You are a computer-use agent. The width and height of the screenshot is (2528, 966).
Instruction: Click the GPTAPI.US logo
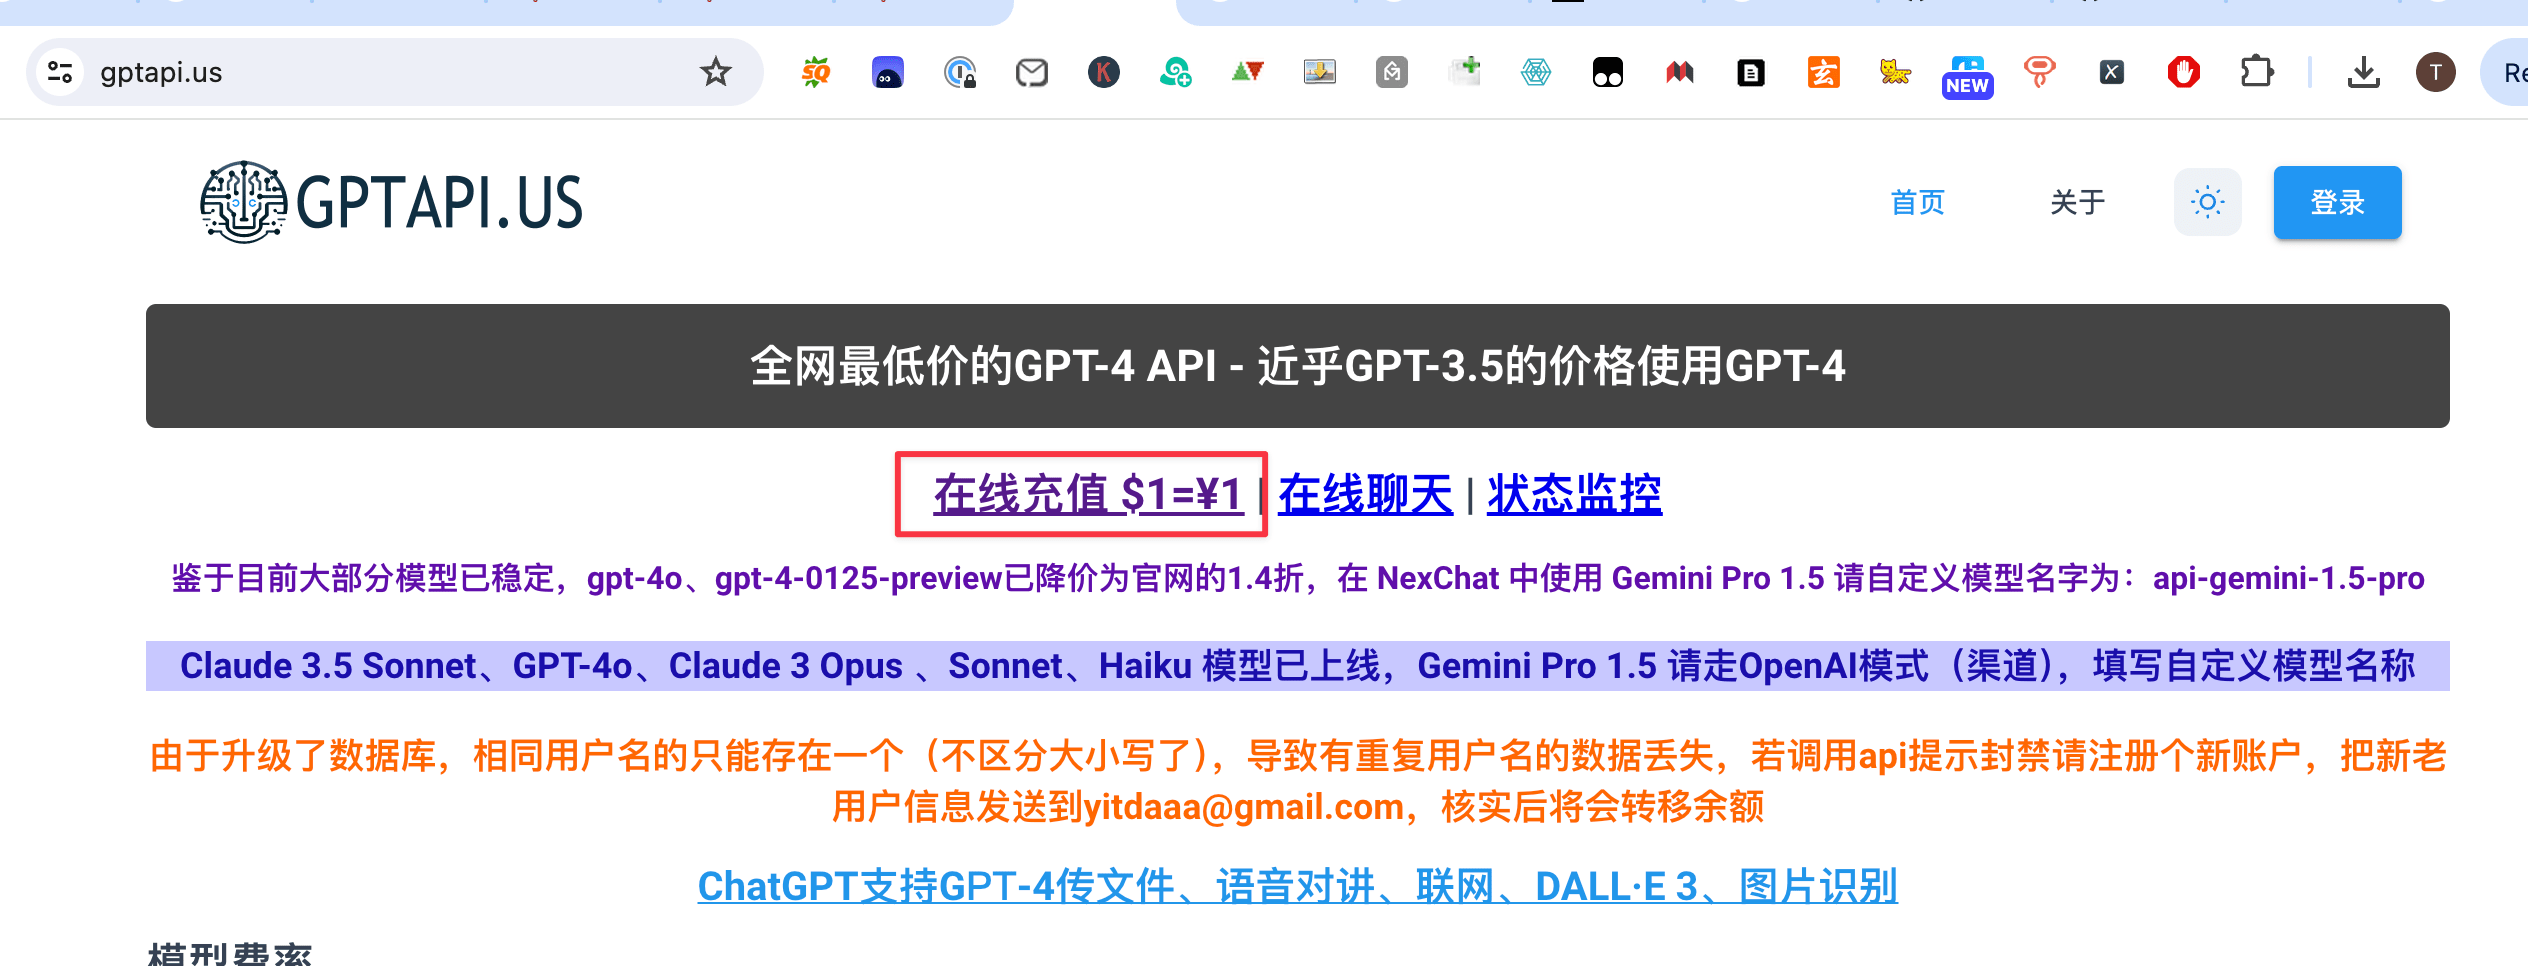pos(391,202)
